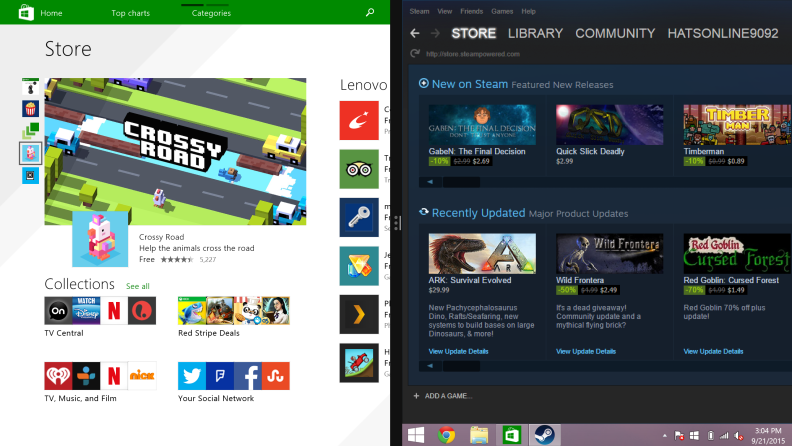Open the Crossy Road featured banner
Image resolution: width=792 pixels, height=446 pixels.
[175, 152]
